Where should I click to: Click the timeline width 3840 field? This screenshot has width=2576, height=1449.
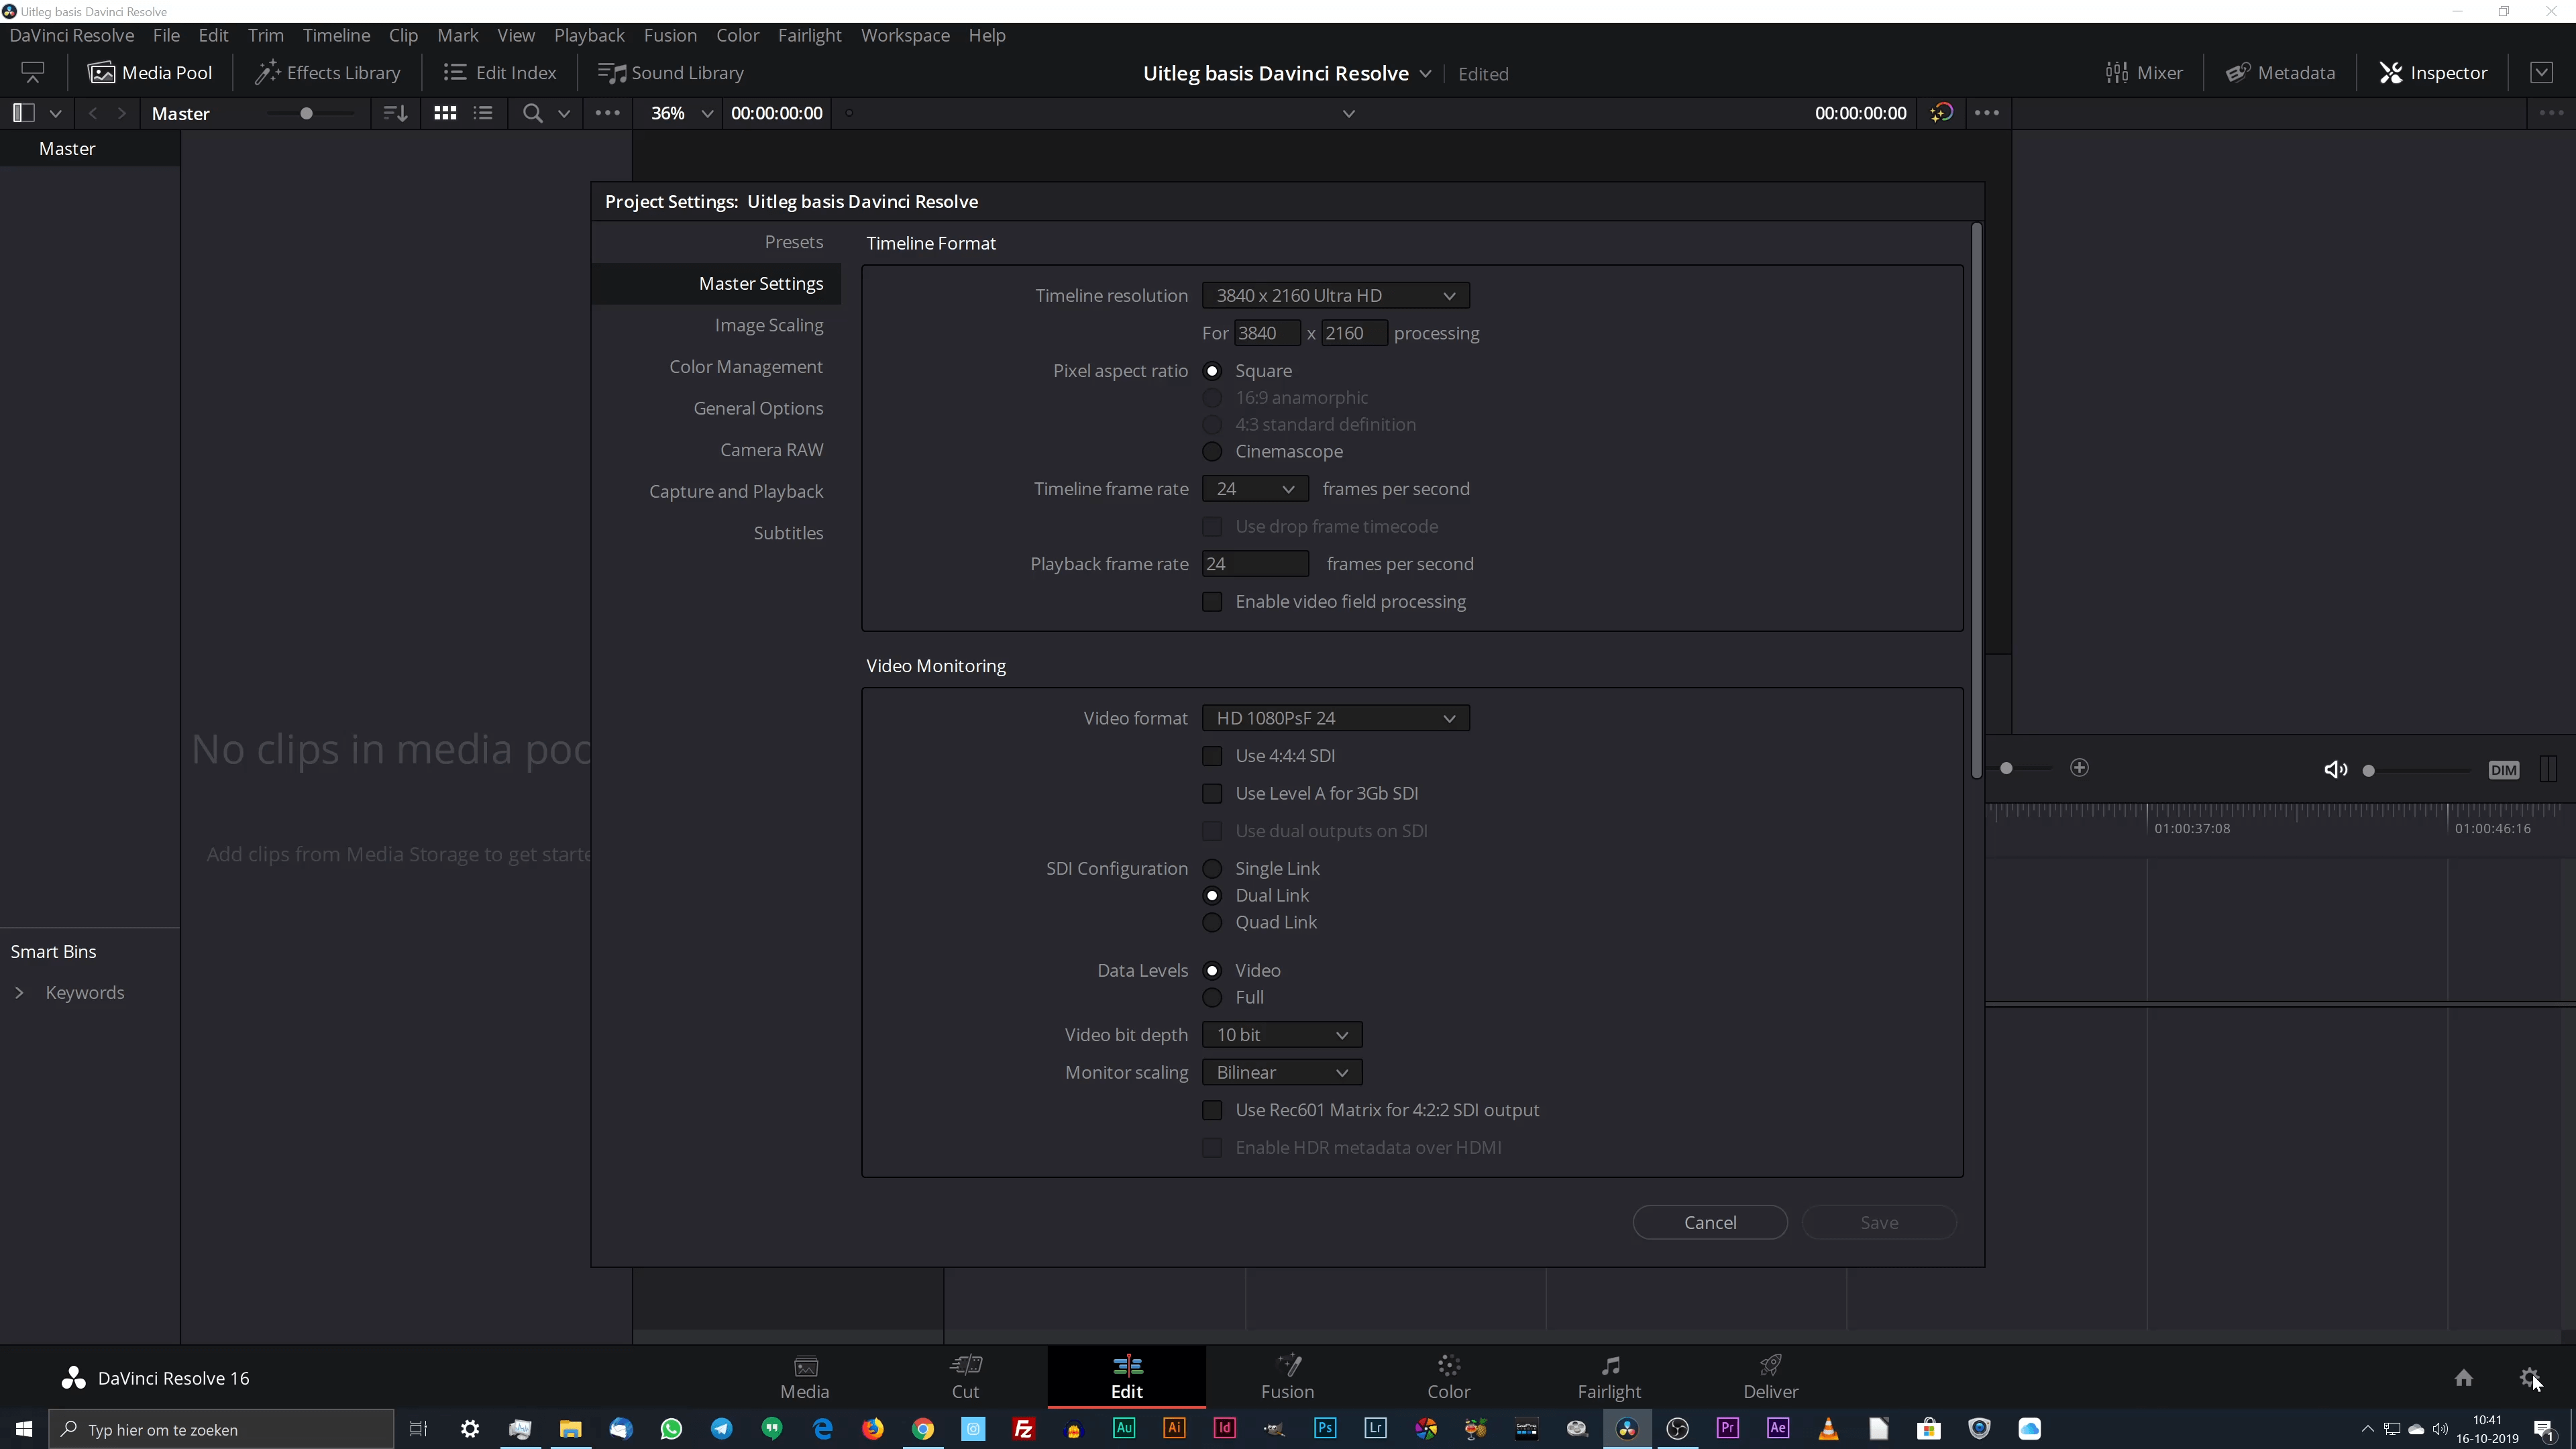pyautogui.click(x=1267, y=333)
